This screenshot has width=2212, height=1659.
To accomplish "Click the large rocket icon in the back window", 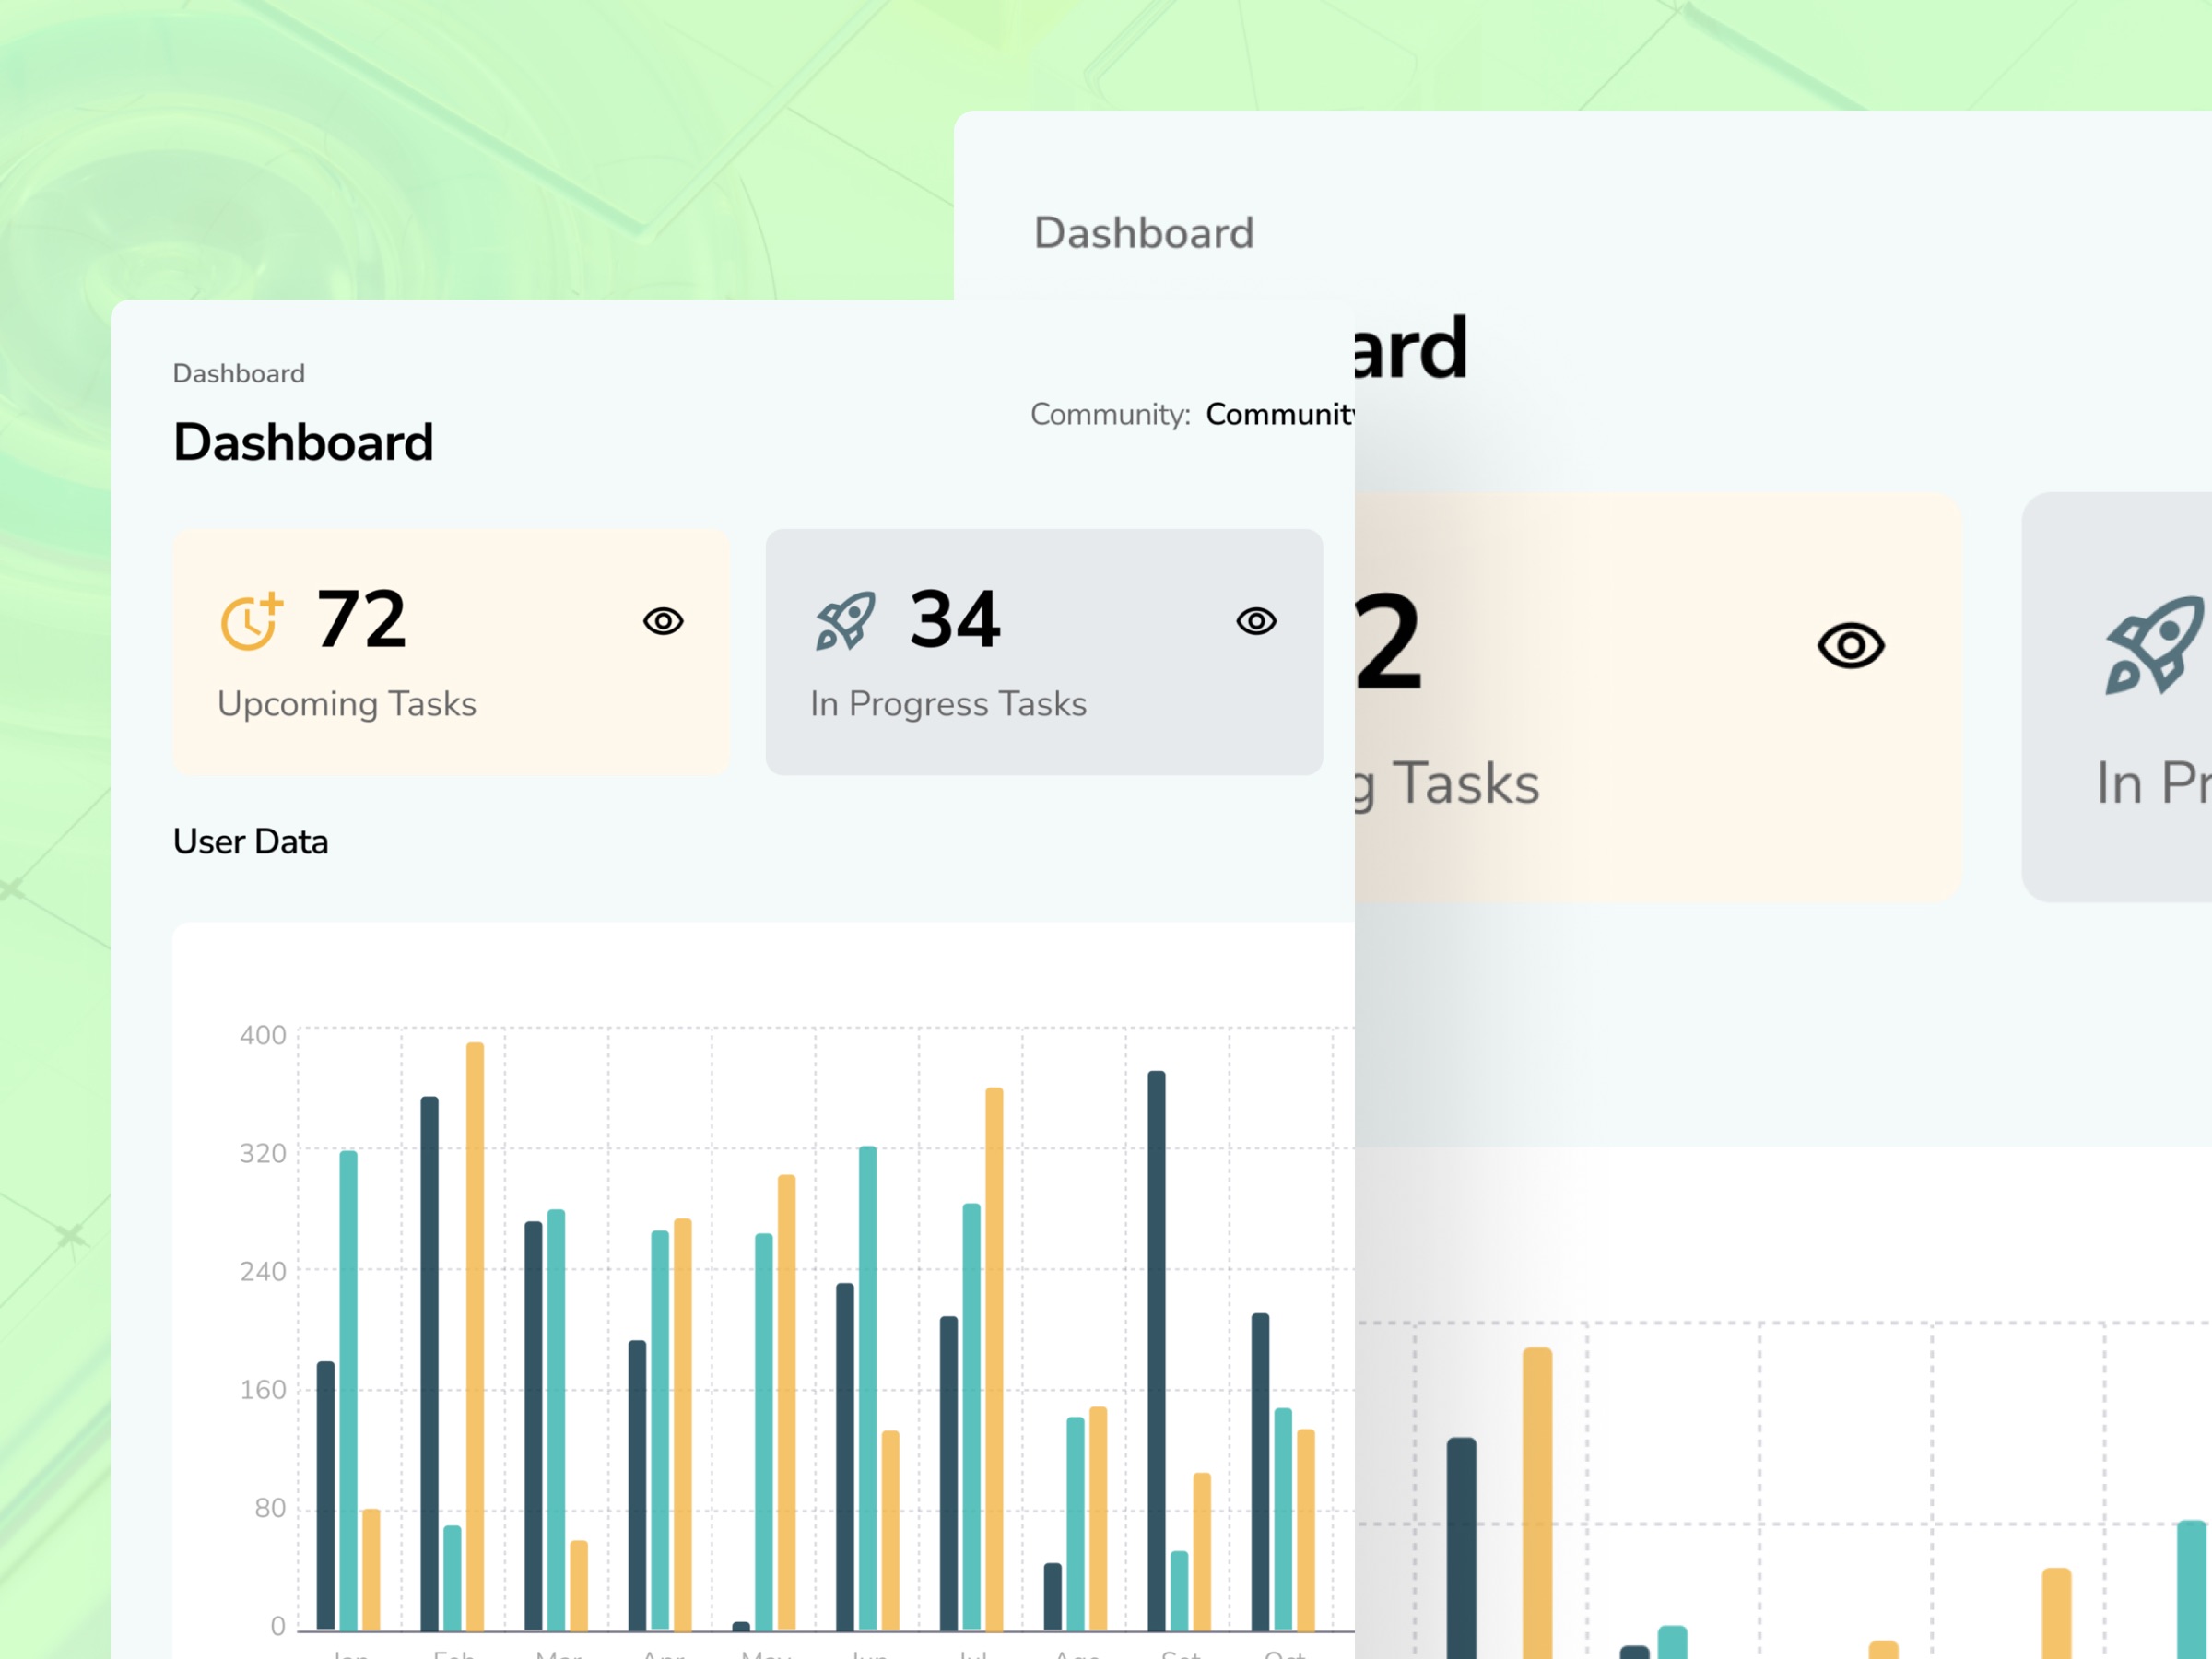I will coord(2156,645).
